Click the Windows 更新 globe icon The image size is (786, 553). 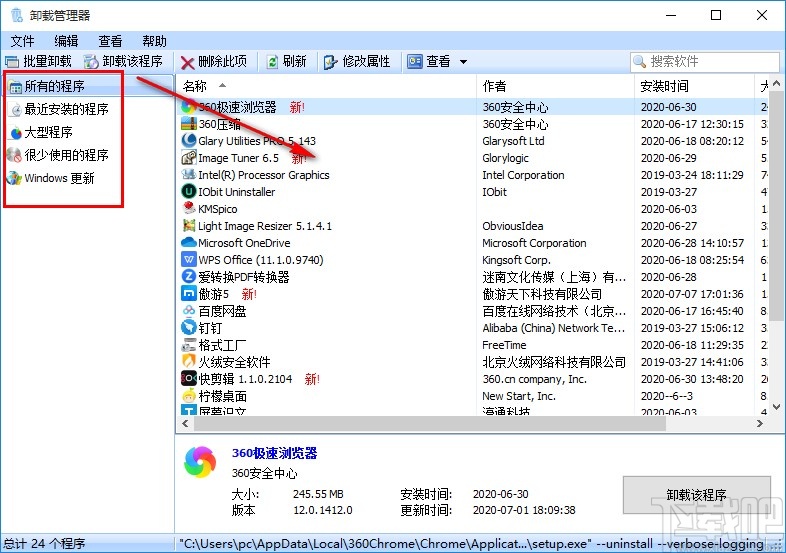point(15,178)
